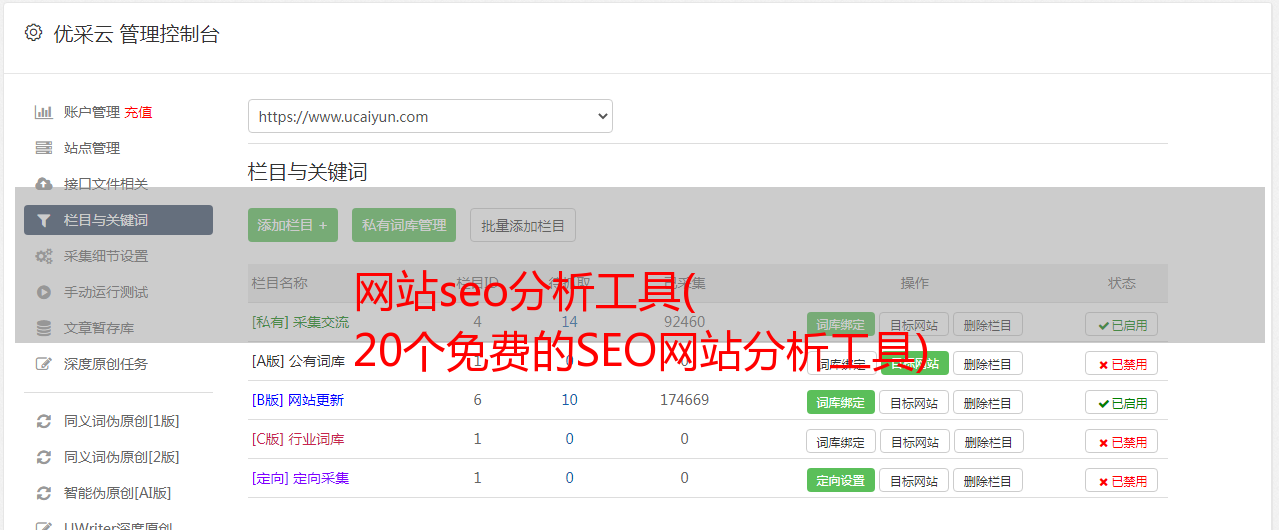Click the 批量添加栏目 button

click(523, 225)
